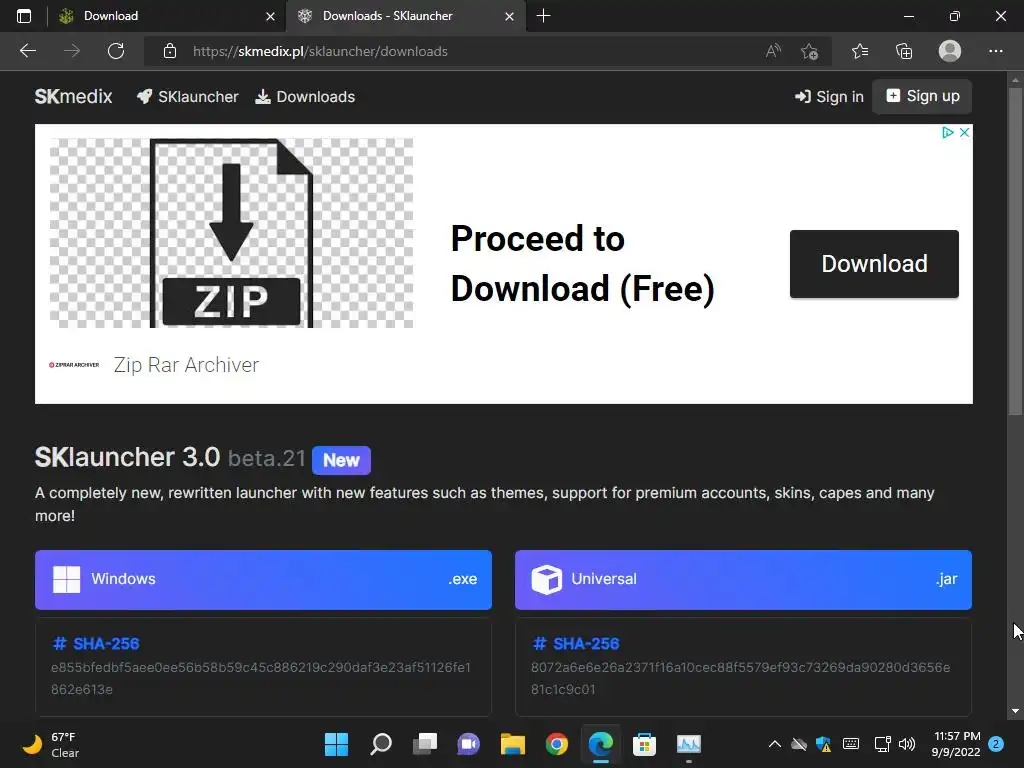Go to the SKmedix home logo
This screenshot has width=1024, height=768.
coord(74,97)
